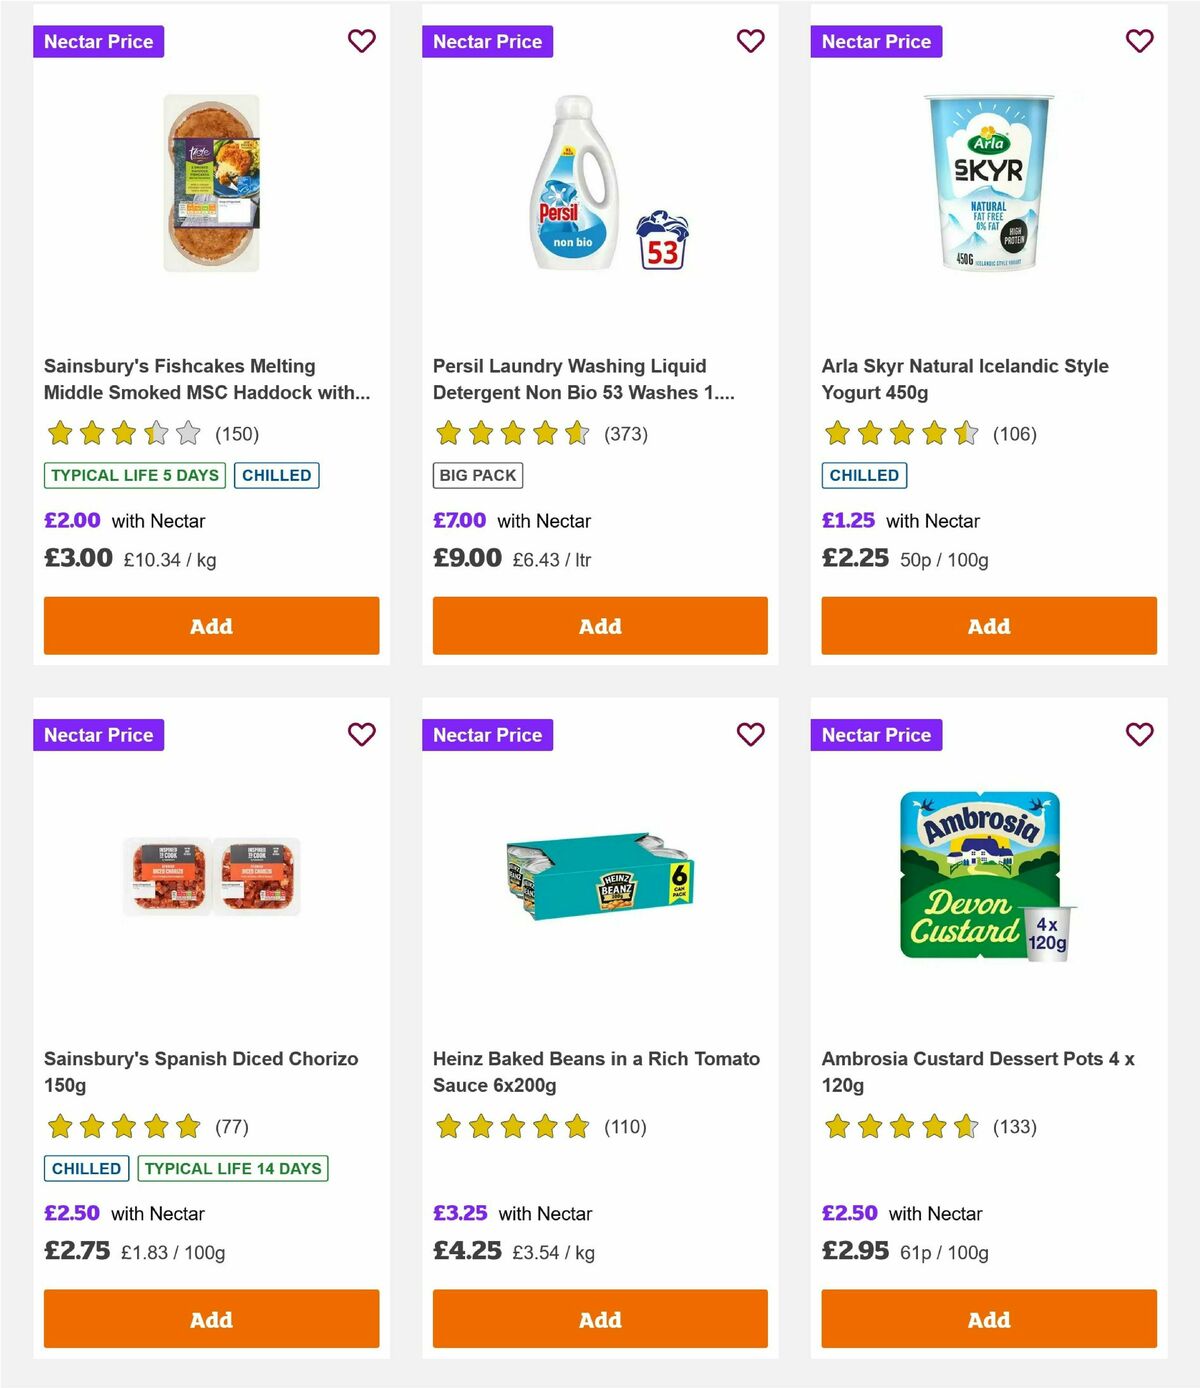Select the Nectar Price badge on Persil

[x=488, y=41]
